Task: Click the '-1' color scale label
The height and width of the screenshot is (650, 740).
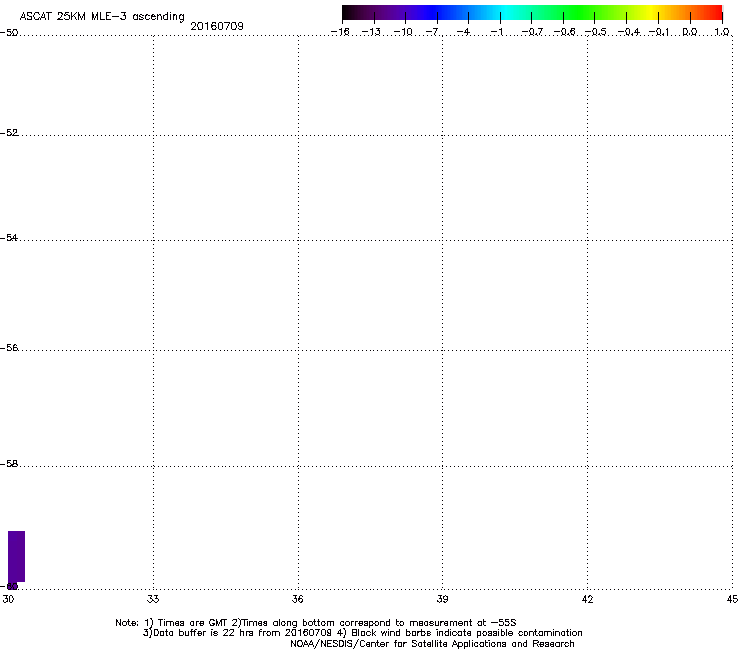Action: point(496,32)
